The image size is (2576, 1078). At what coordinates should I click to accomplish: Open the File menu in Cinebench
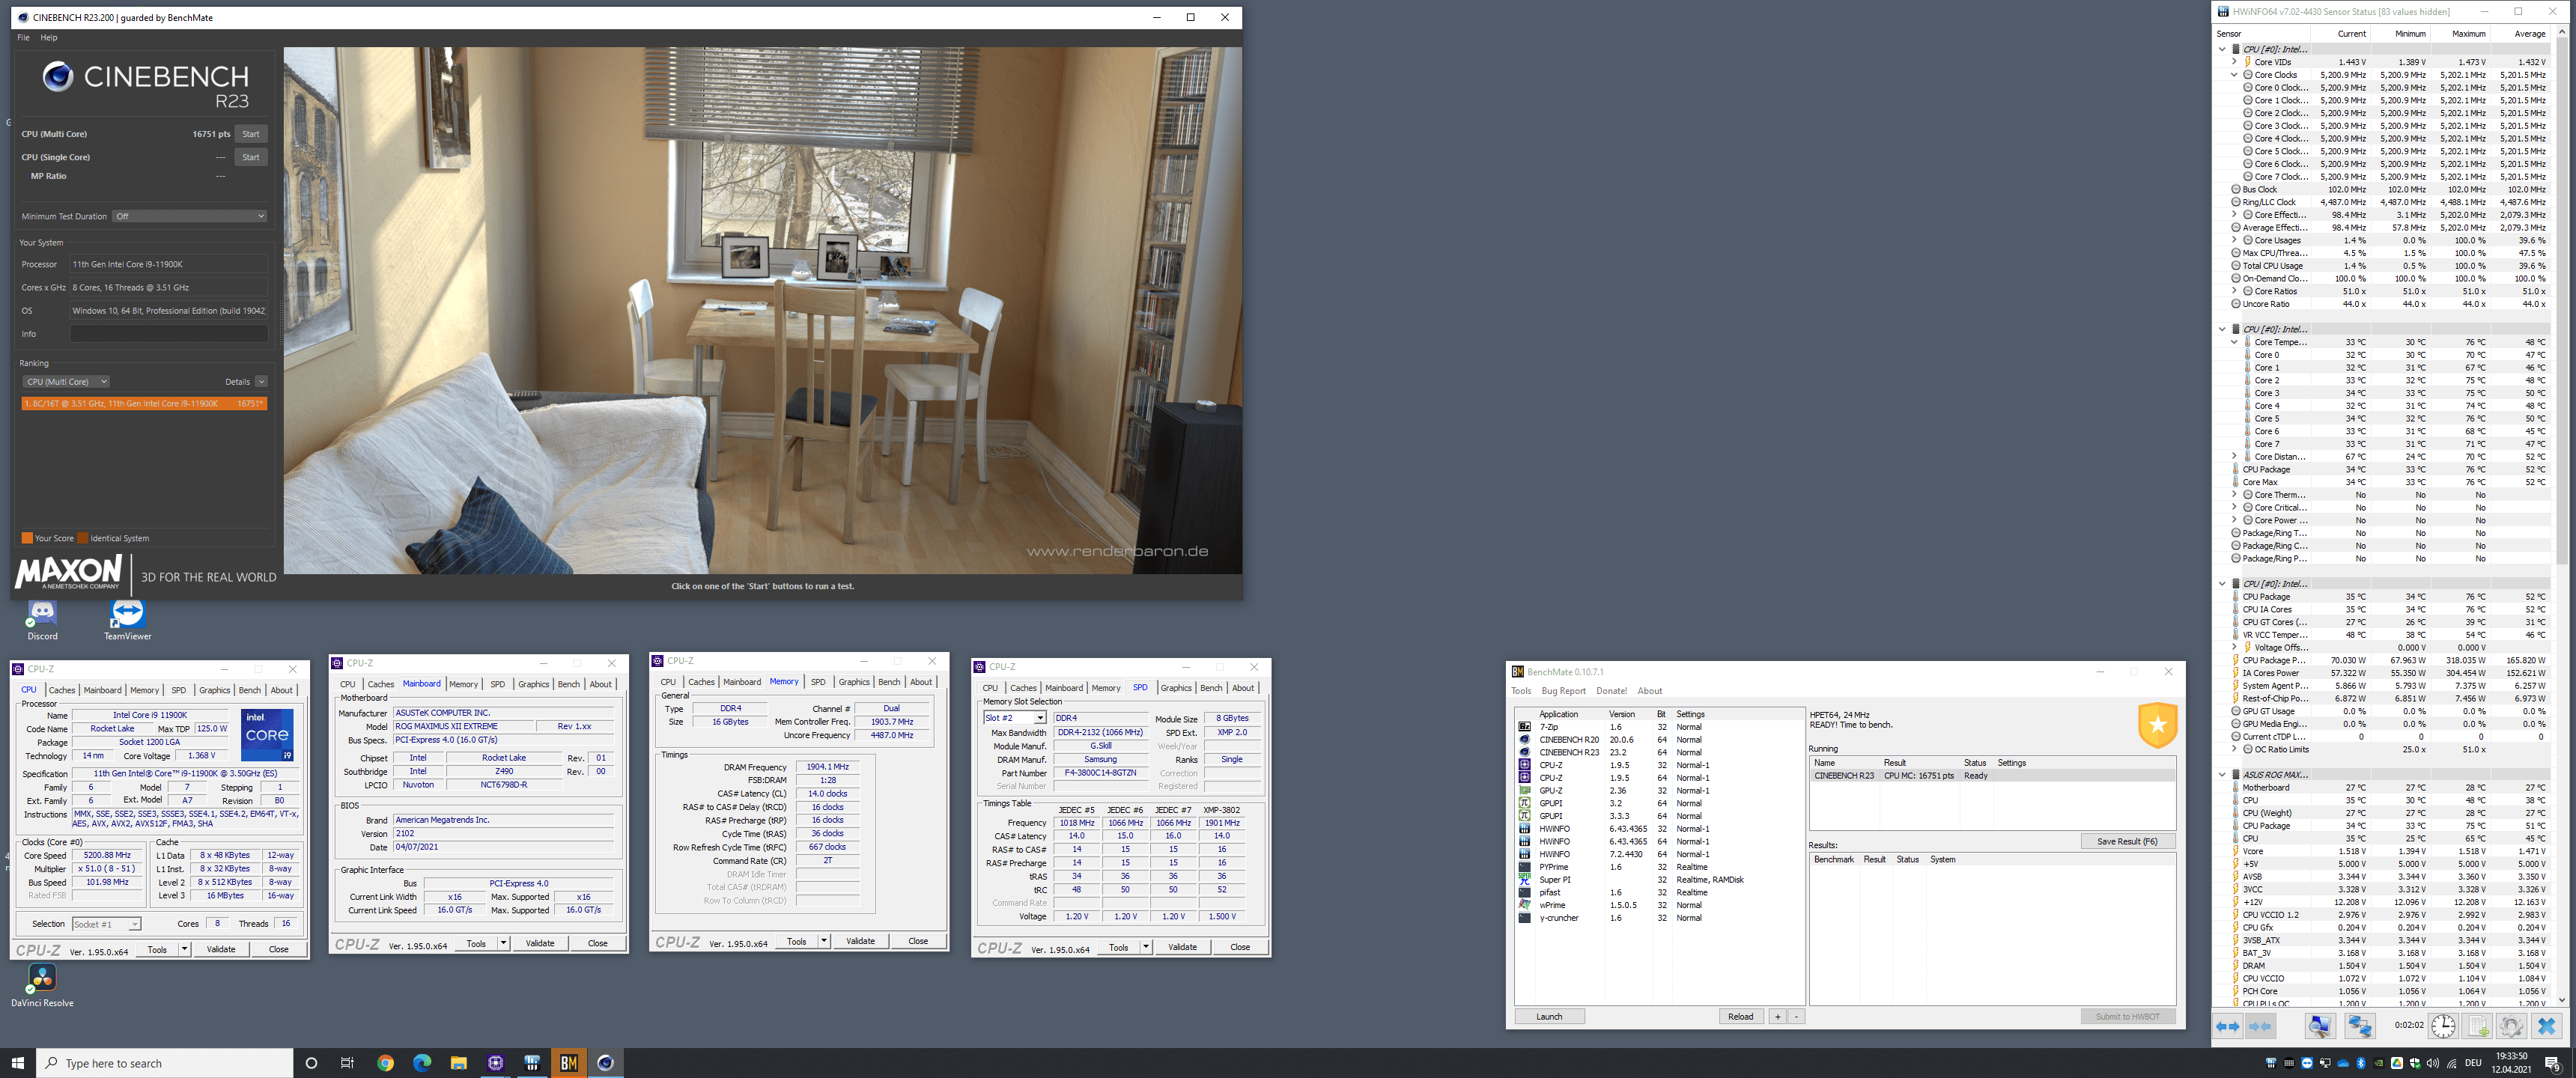(23, 38)
